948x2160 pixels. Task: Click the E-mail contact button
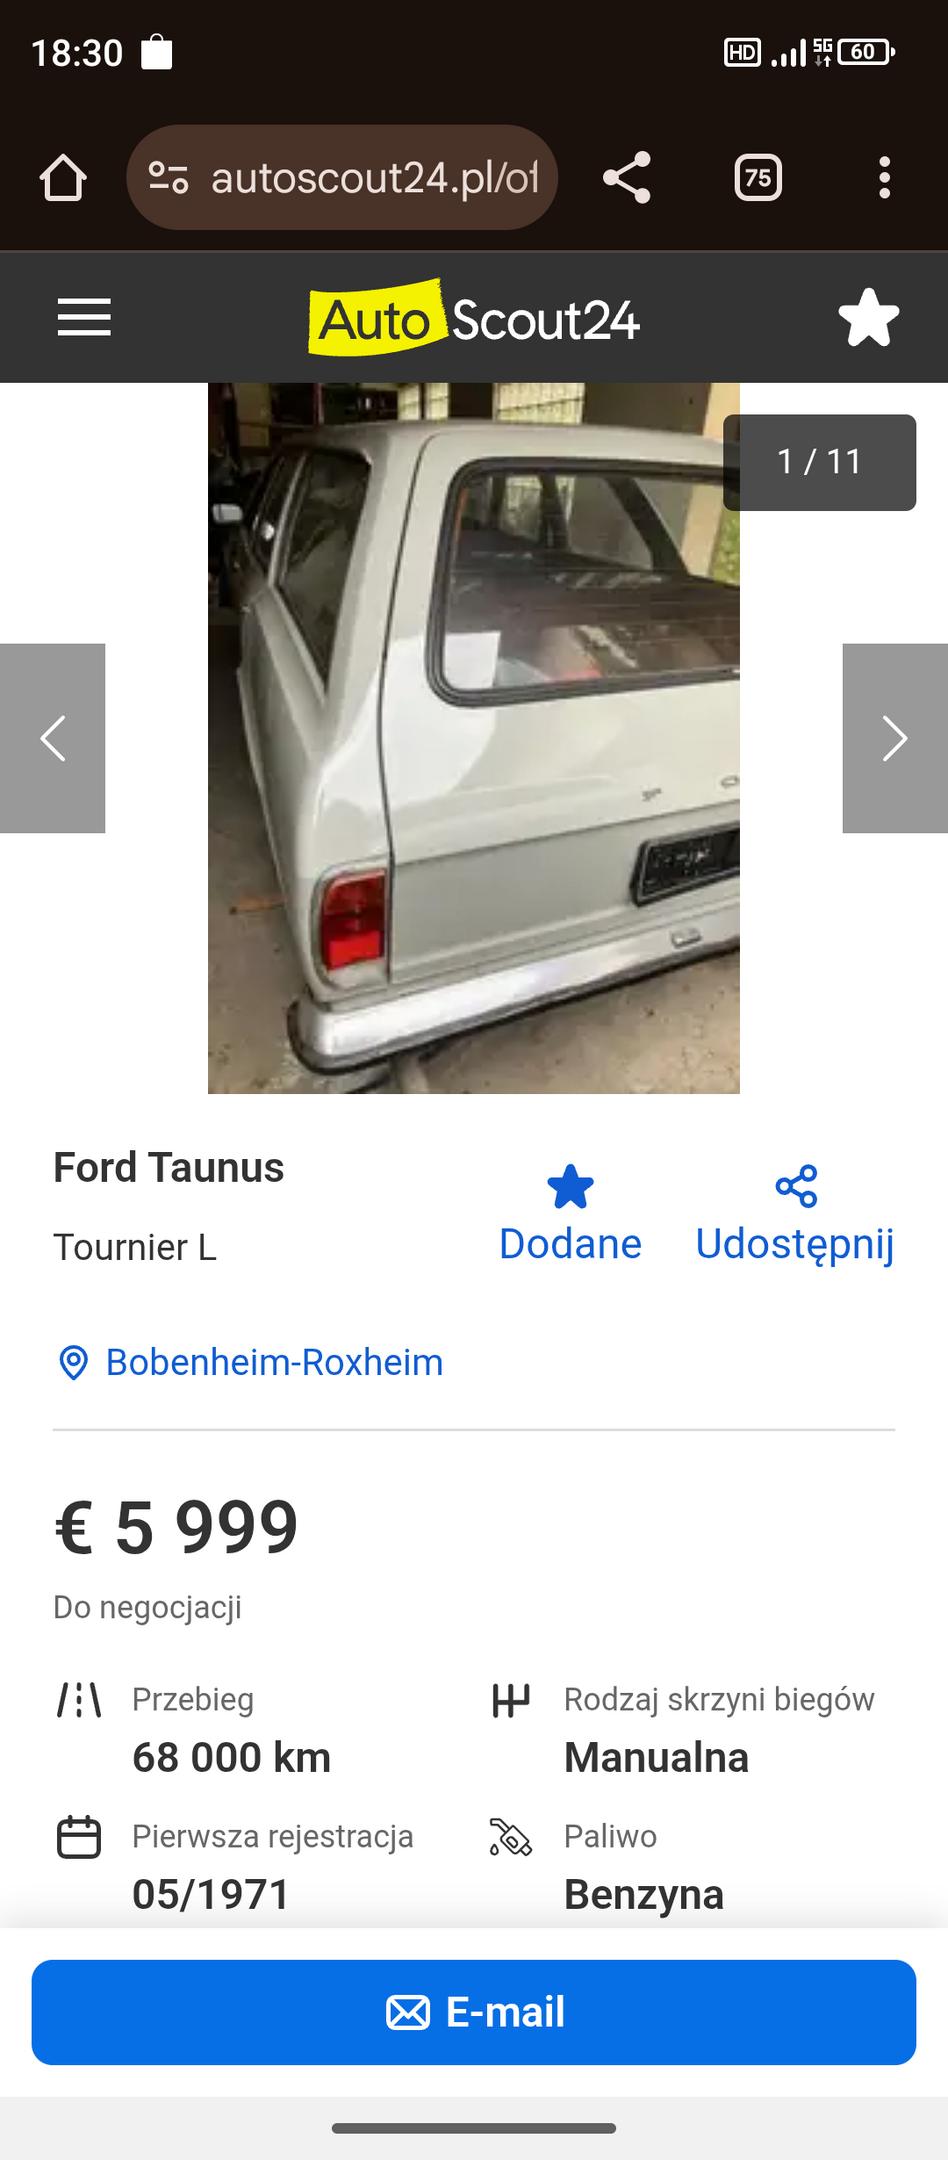click(x=474, y=2012)
